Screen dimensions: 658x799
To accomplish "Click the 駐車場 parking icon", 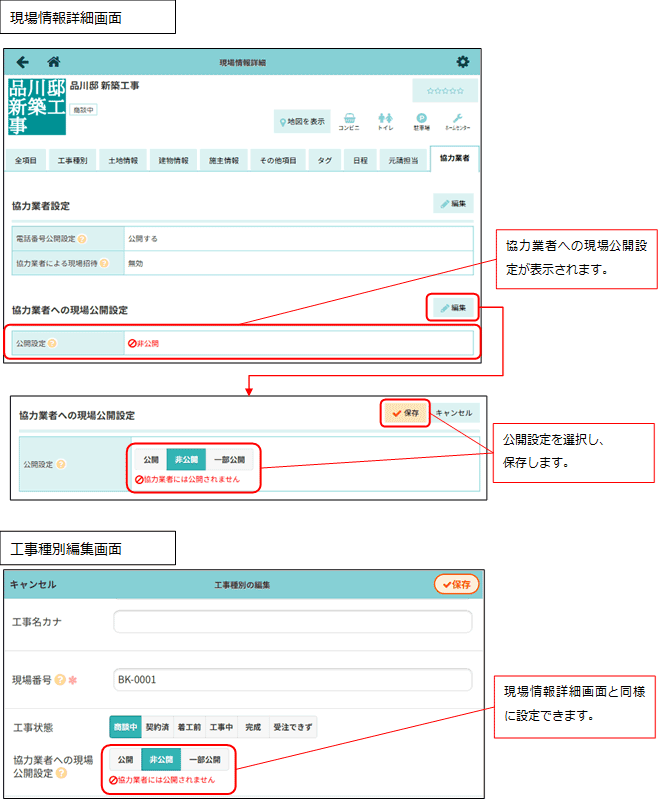I will click(421, 121).
